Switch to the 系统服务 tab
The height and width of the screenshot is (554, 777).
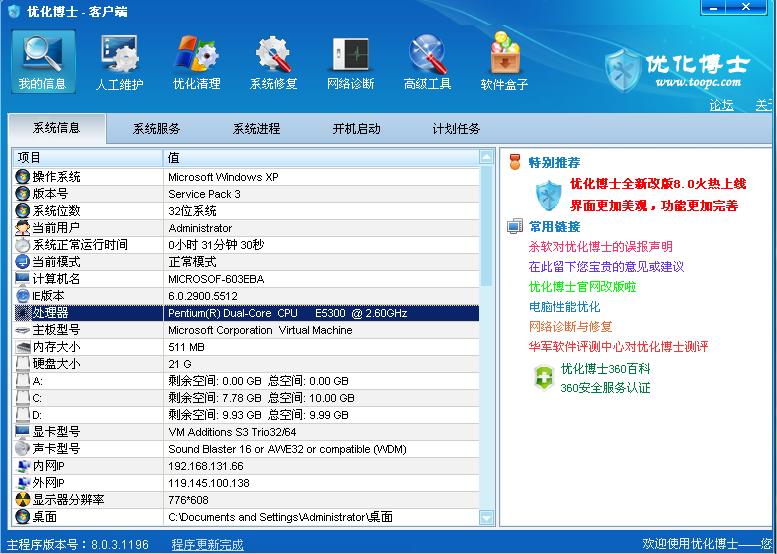click(x=156, y=129)
